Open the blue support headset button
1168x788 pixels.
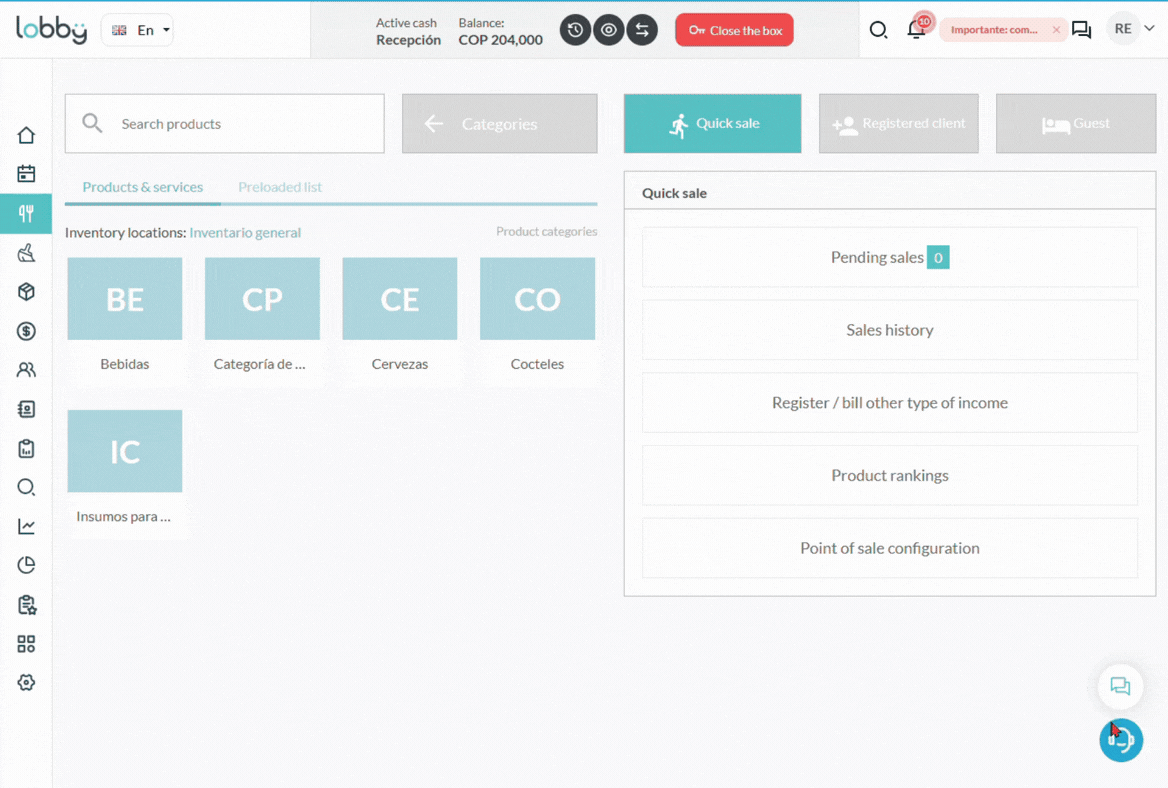coord(1121,740)
